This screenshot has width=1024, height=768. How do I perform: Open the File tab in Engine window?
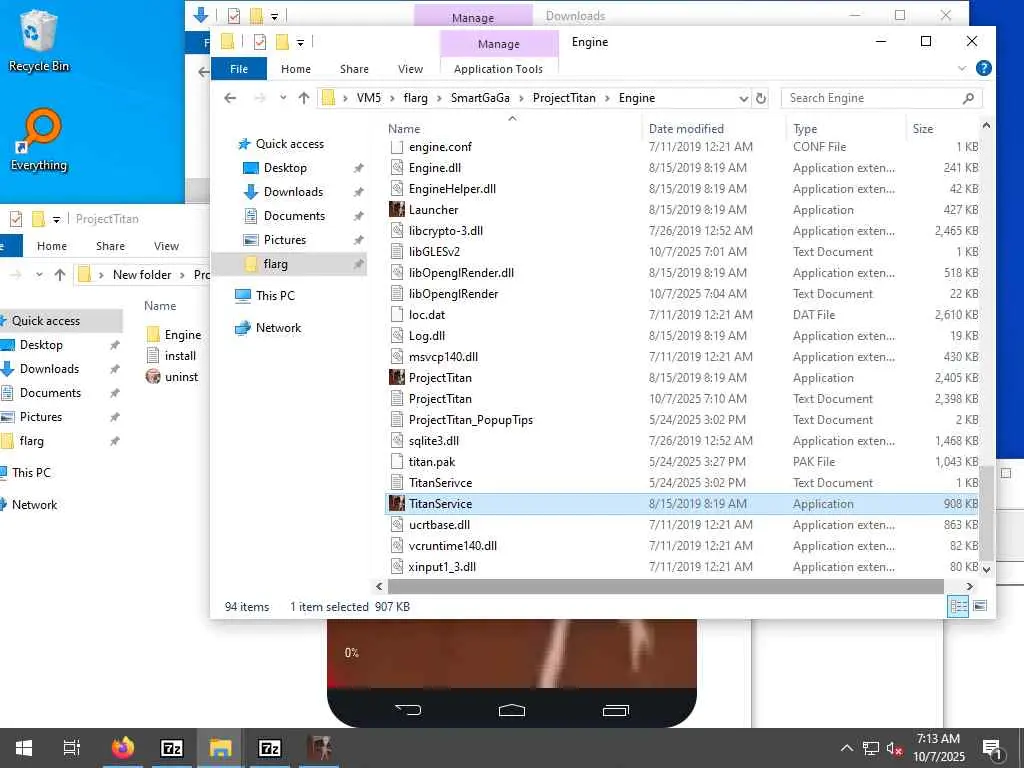(239, 69)
